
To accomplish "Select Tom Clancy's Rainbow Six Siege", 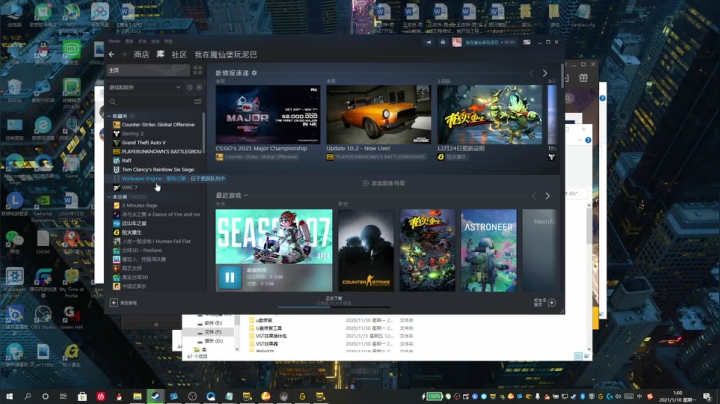I will (x=154, y=169).
